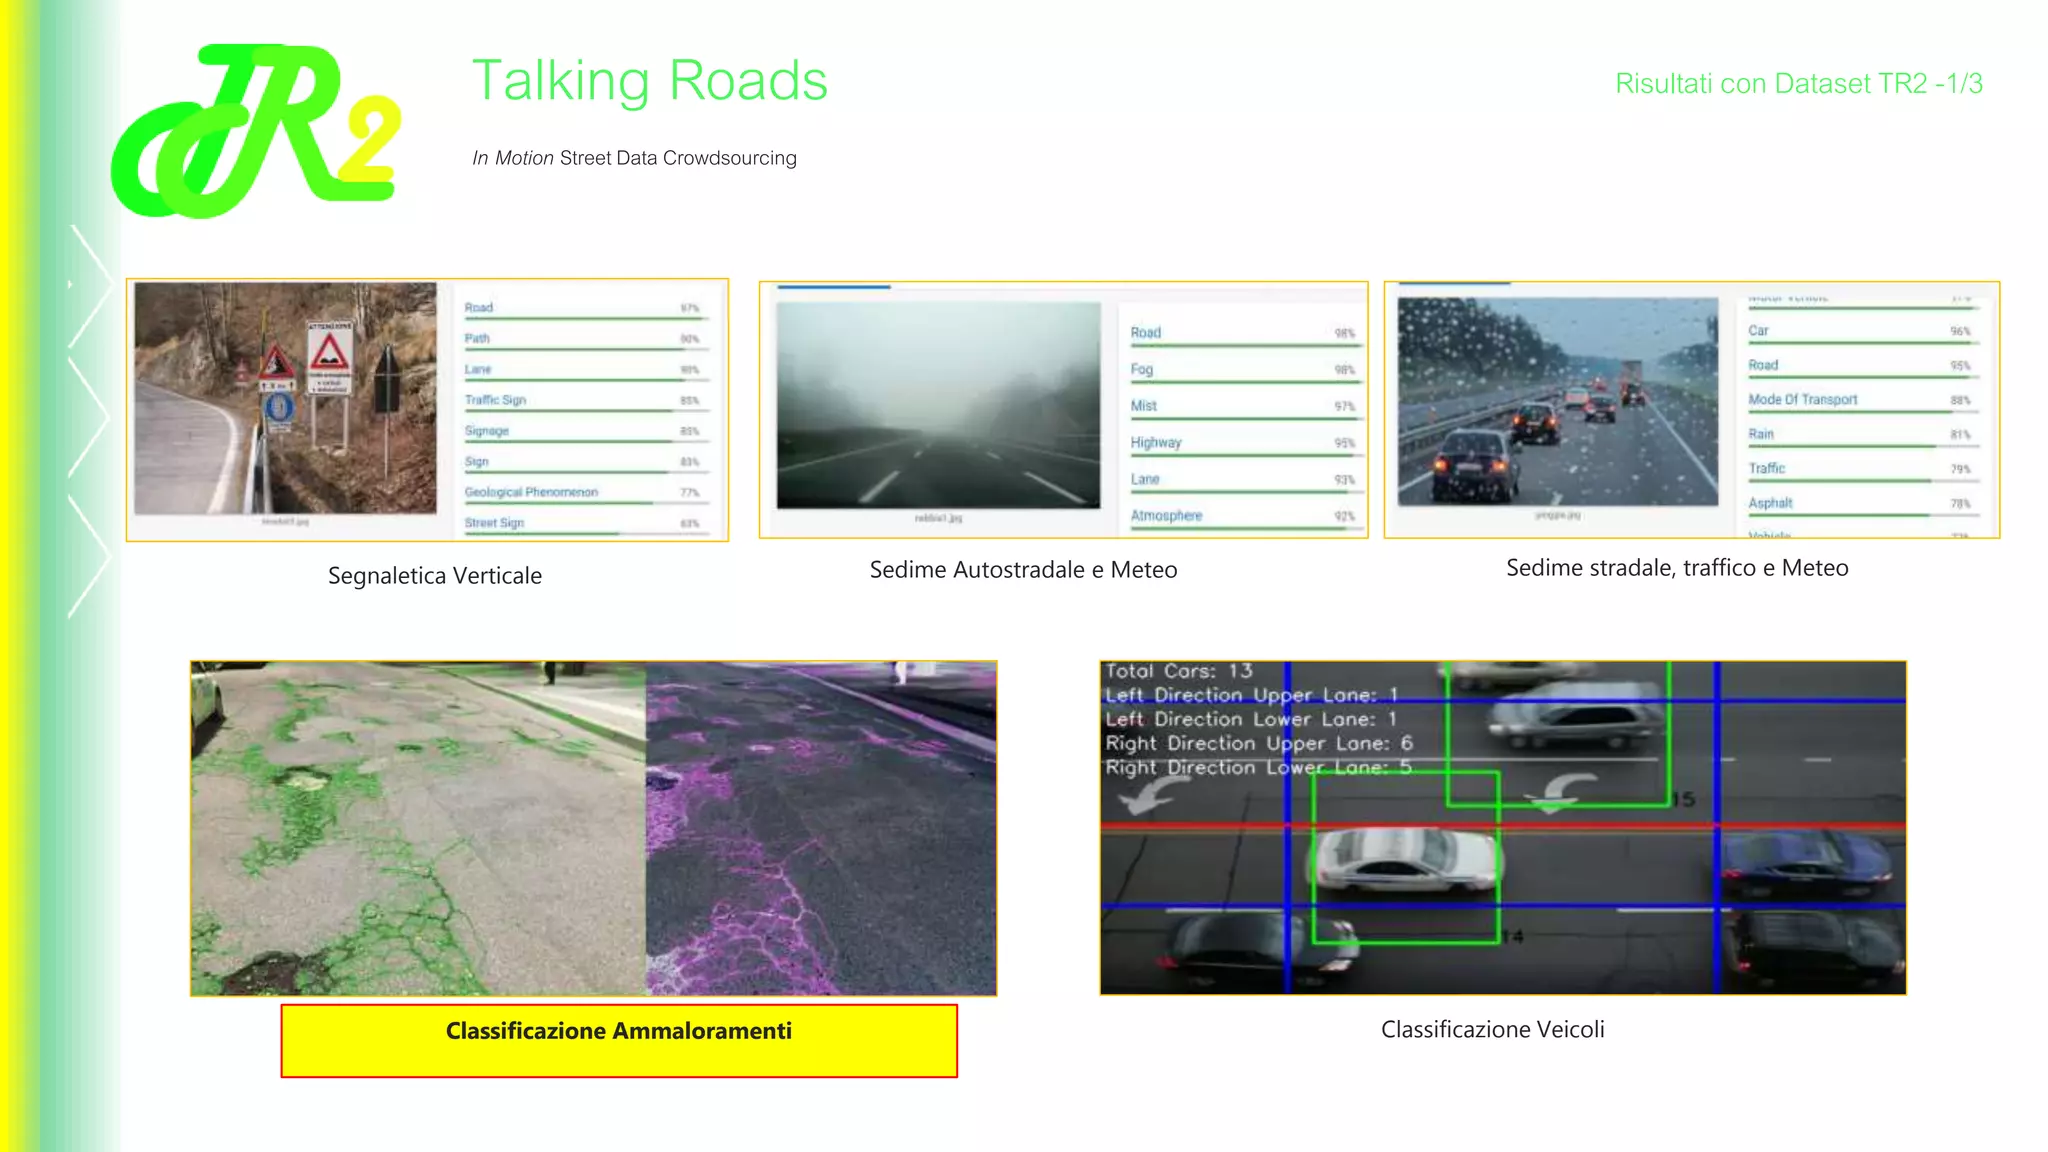Click the 'Highway' label
2048x1152 pixels.
tap(1156, 442)
